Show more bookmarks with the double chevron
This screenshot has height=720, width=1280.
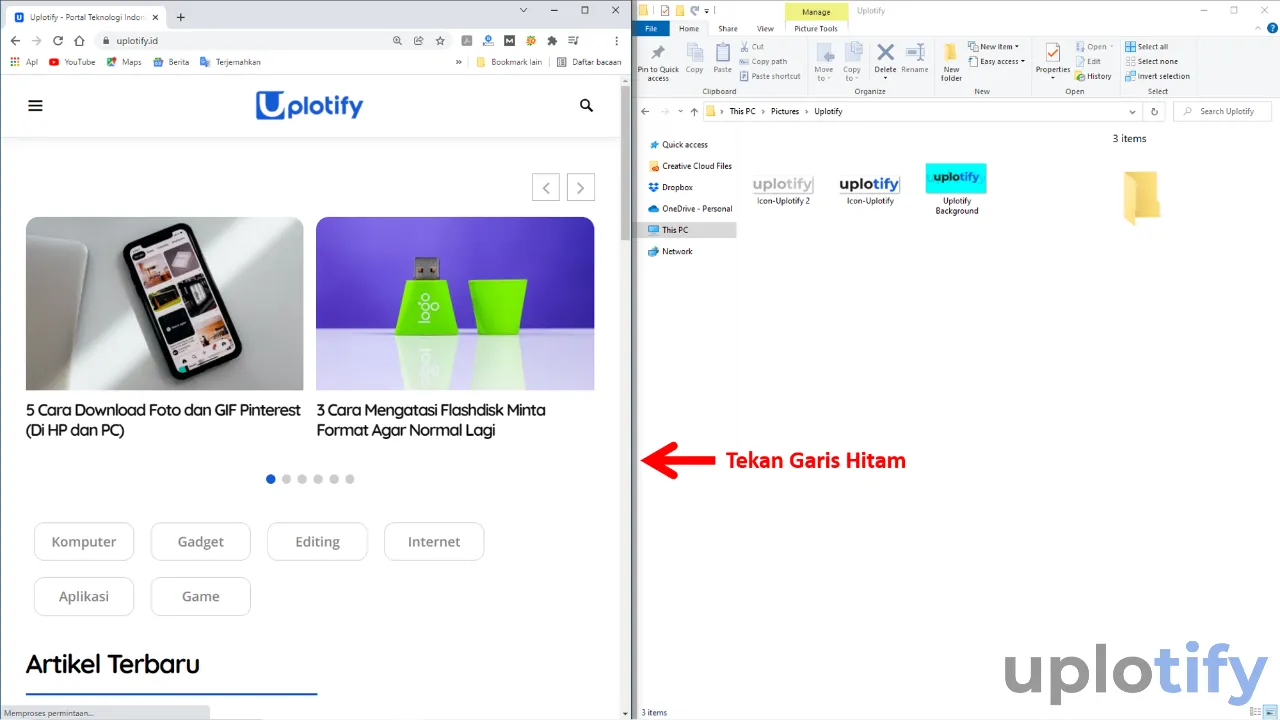coord(459,62)
